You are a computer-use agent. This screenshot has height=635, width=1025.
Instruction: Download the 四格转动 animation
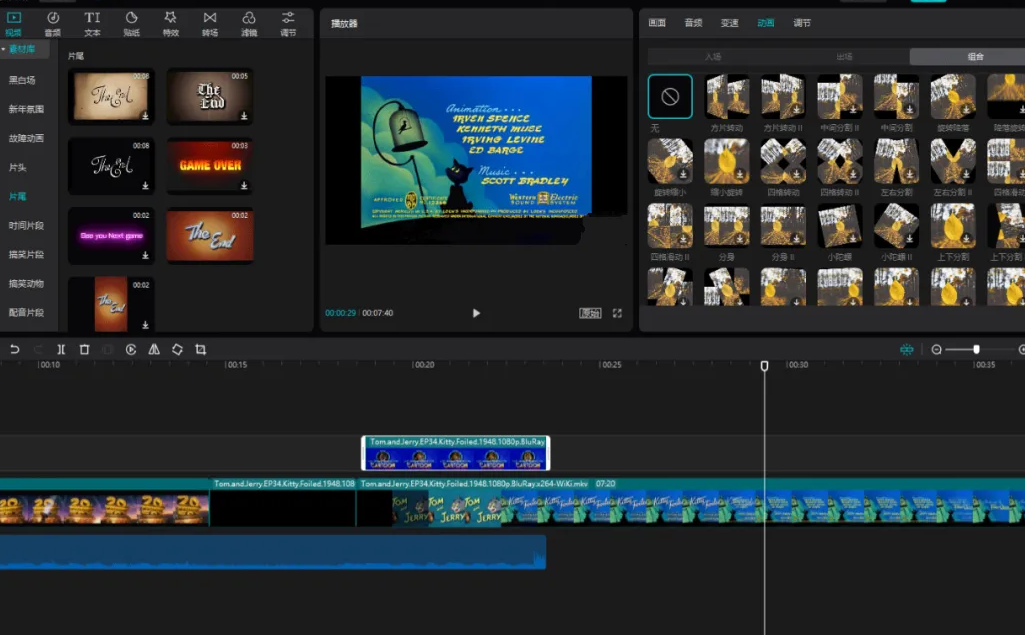click(x=796, y=174)
